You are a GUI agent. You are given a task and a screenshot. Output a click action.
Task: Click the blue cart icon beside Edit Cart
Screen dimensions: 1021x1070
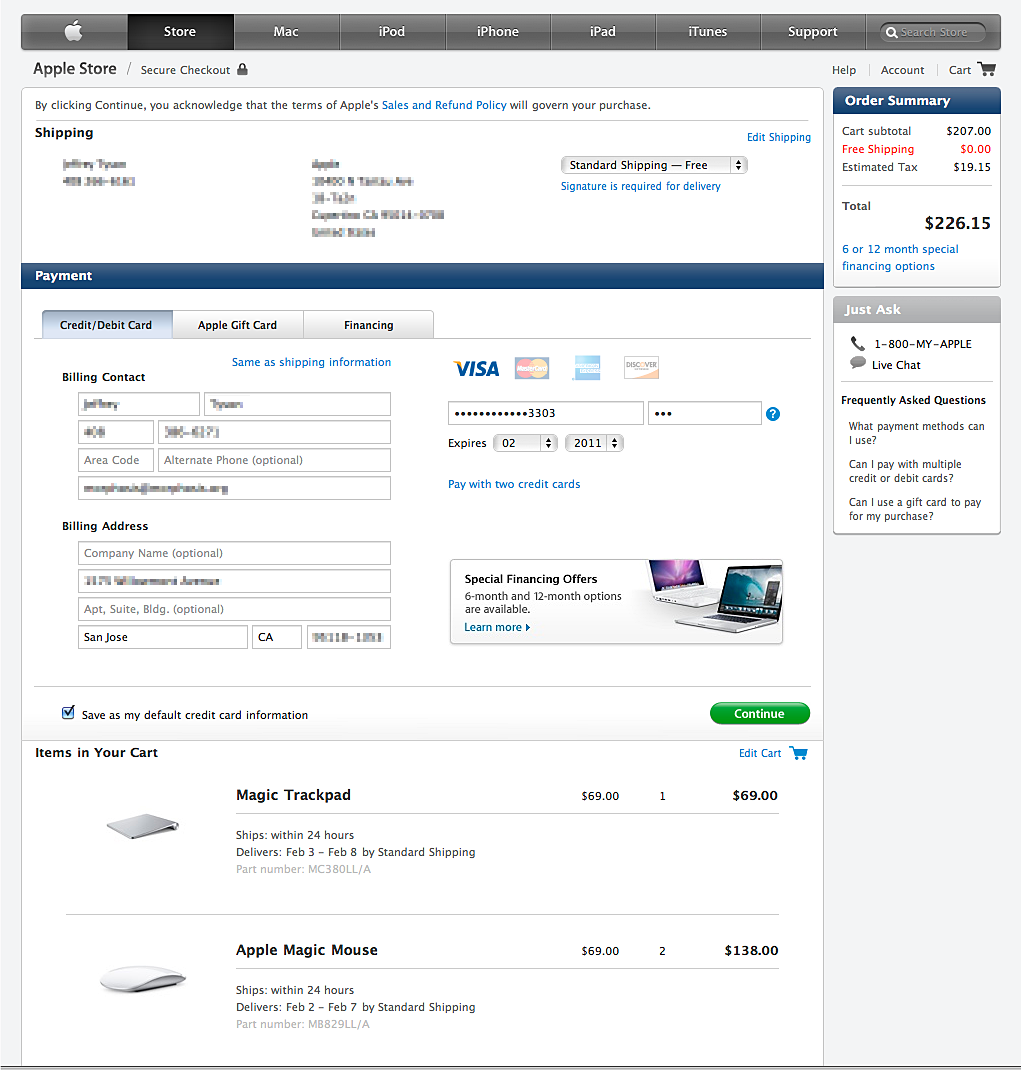point(799,753)
